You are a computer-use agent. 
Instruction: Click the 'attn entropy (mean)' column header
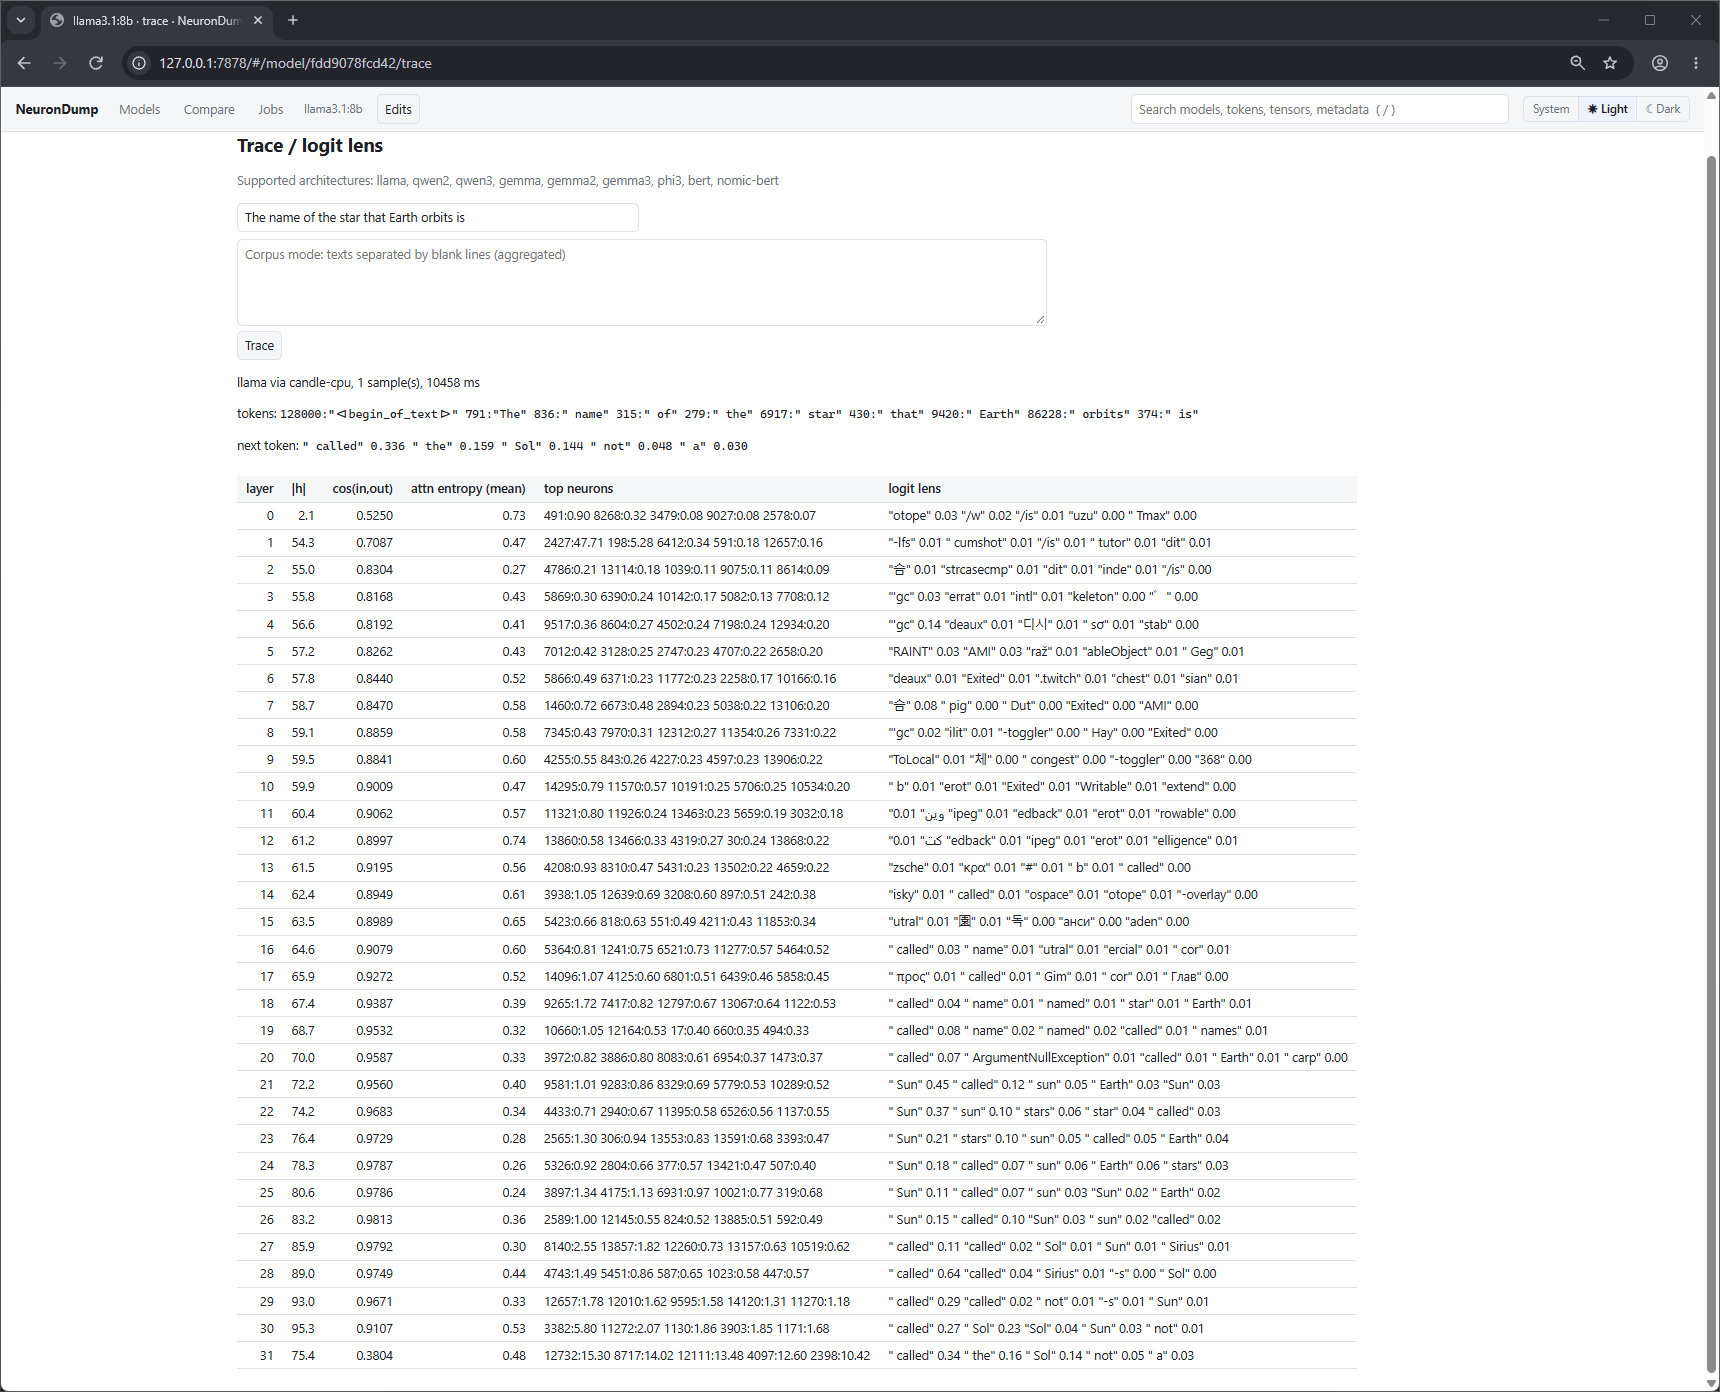[x=468, y=489]
